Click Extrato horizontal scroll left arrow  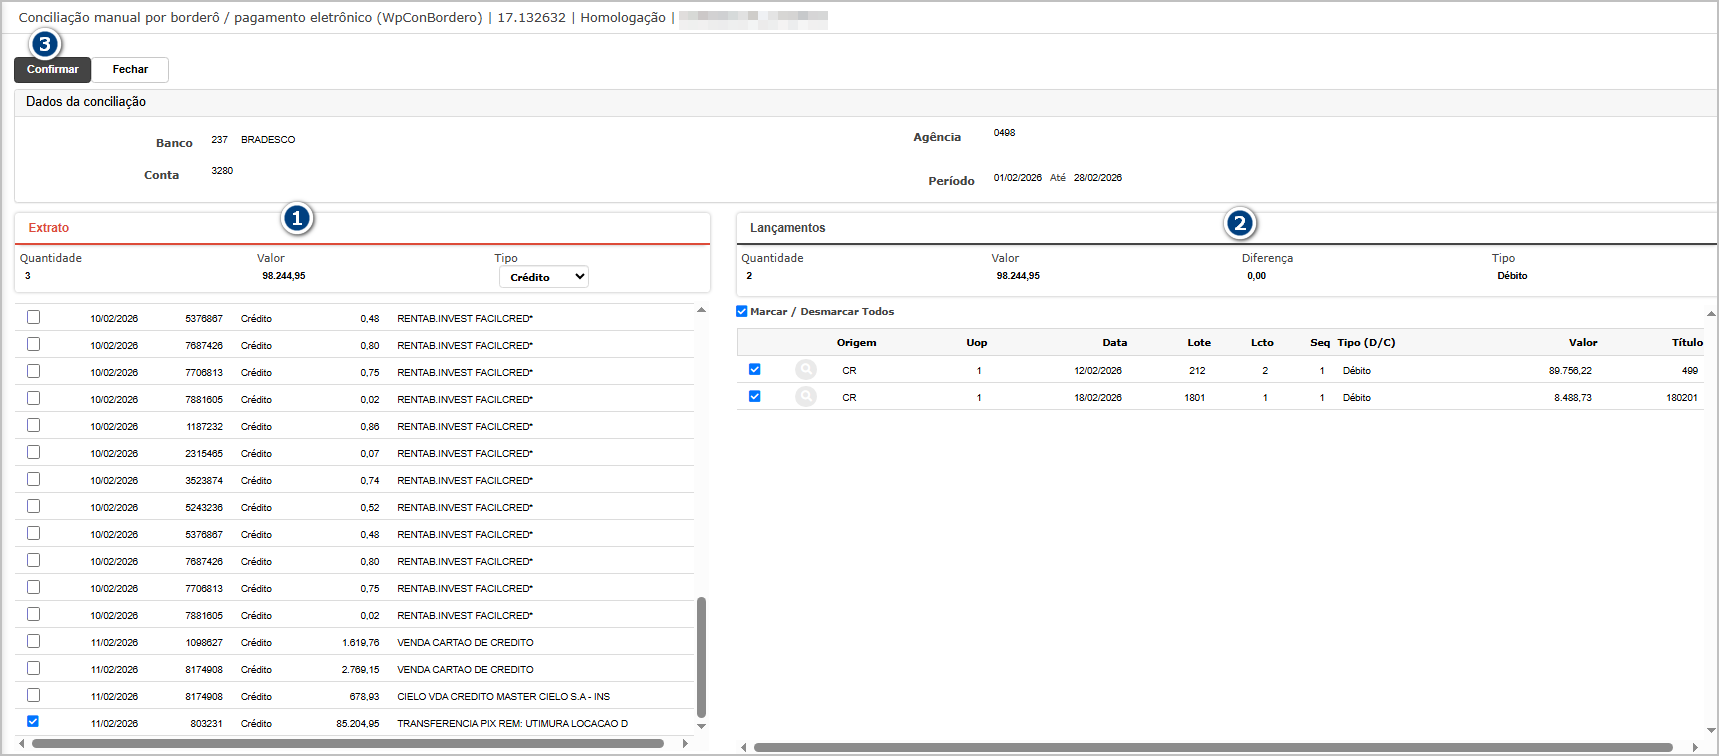(x=22, y=744)
